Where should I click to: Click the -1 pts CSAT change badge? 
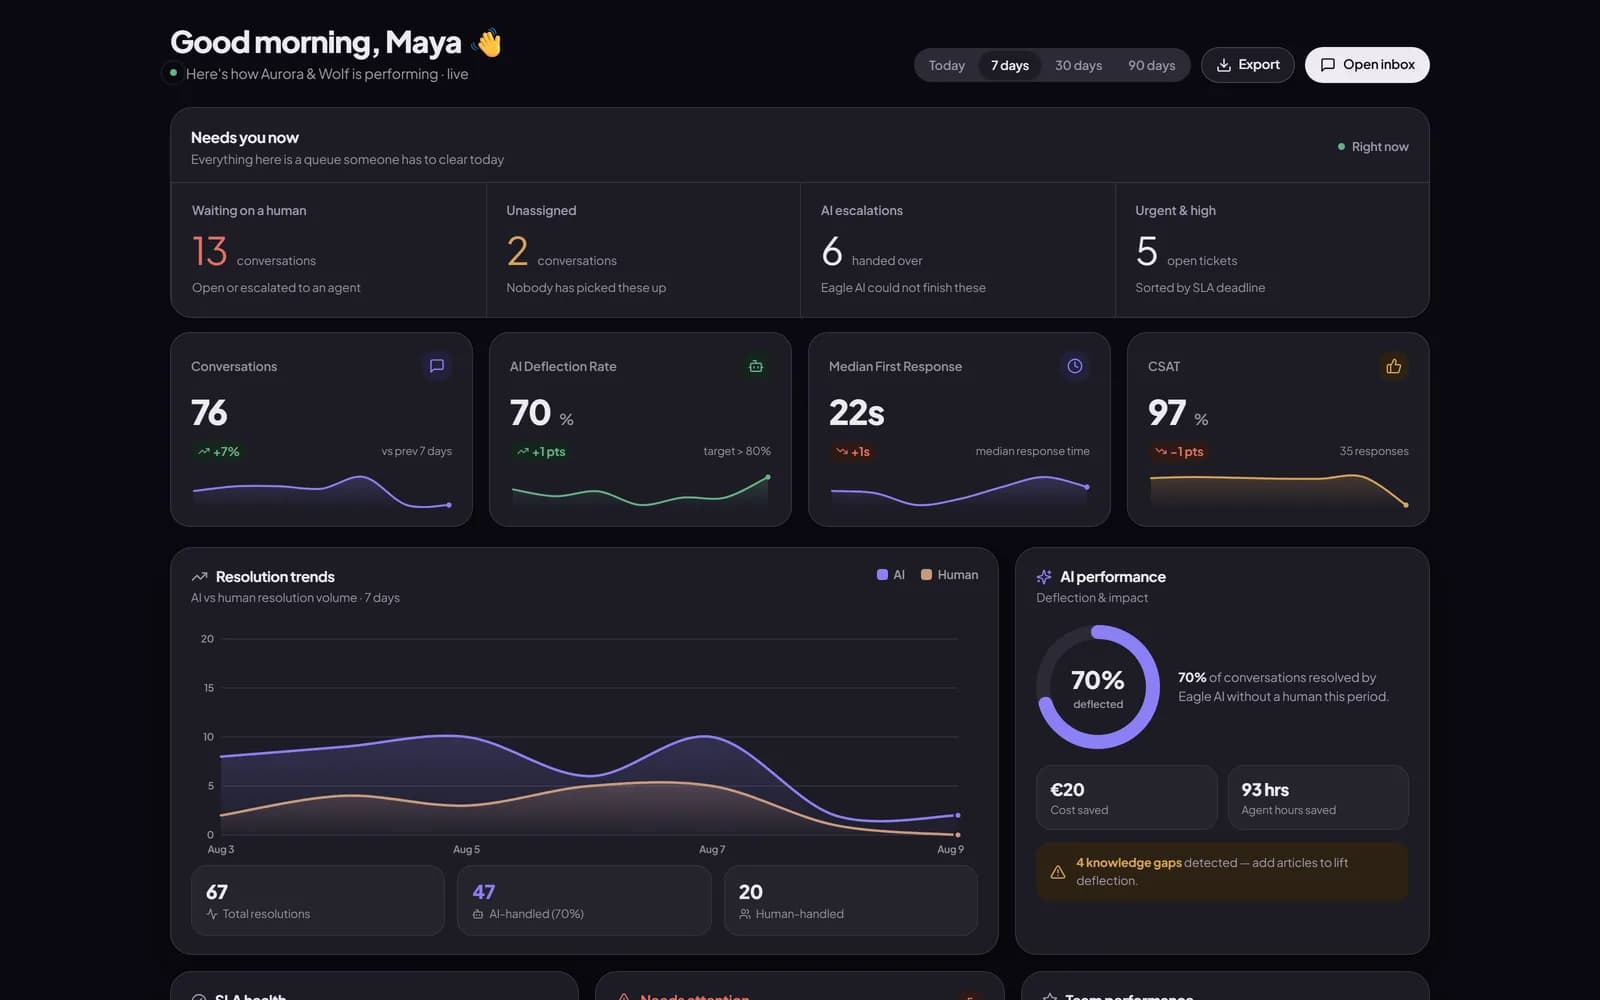pos(1179,452)
